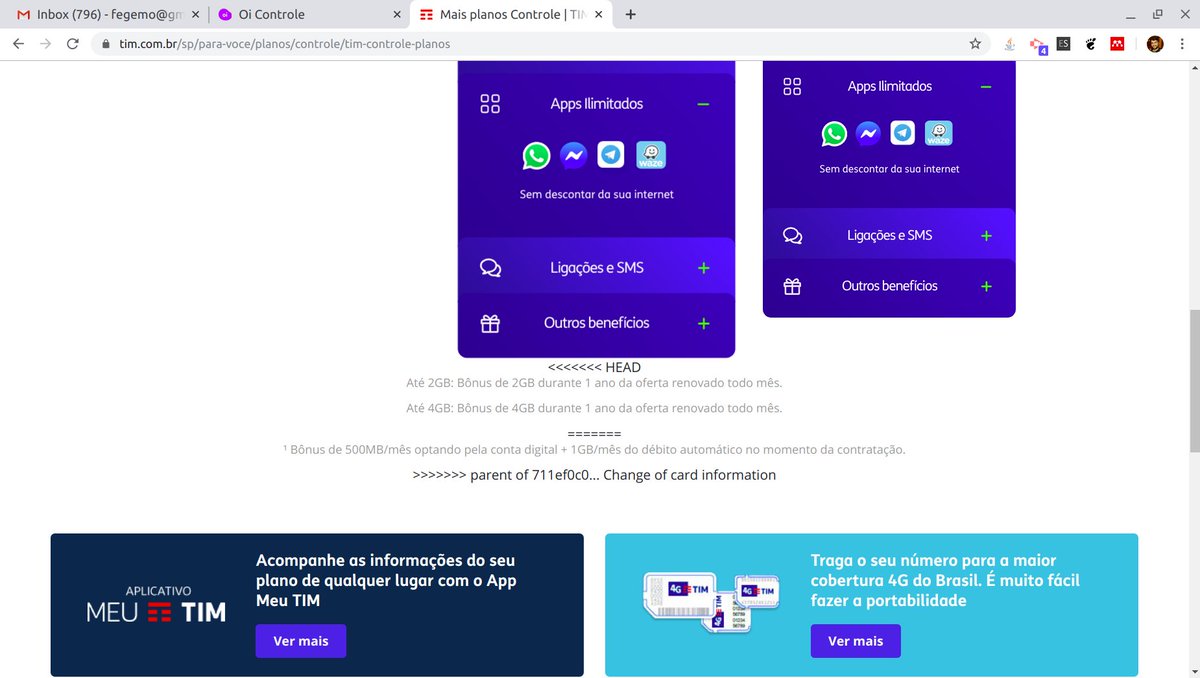Click the Java cup extension icon
1200x678 pixels.
[x=1010, y=44]
